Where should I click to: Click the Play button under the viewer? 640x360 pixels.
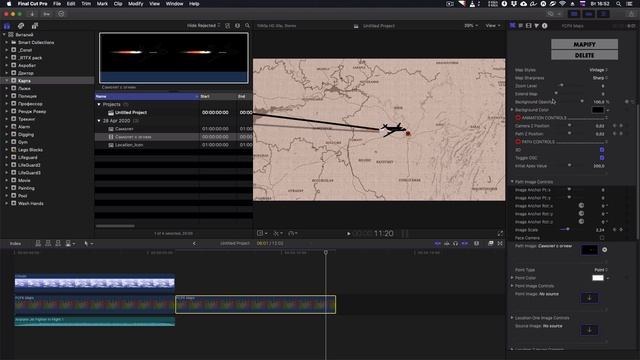tap(349, 234)
